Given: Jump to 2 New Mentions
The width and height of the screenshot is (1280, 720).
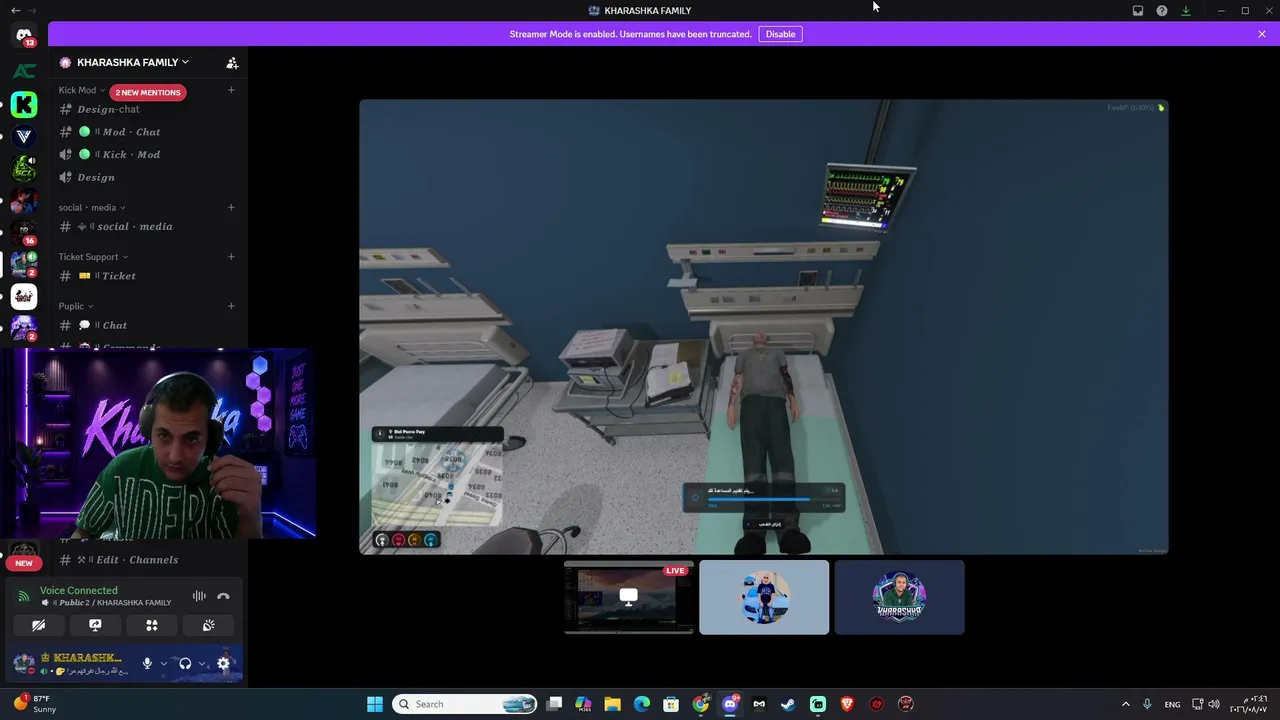Looking at the screenshot, I should click(x=148, y=92).
